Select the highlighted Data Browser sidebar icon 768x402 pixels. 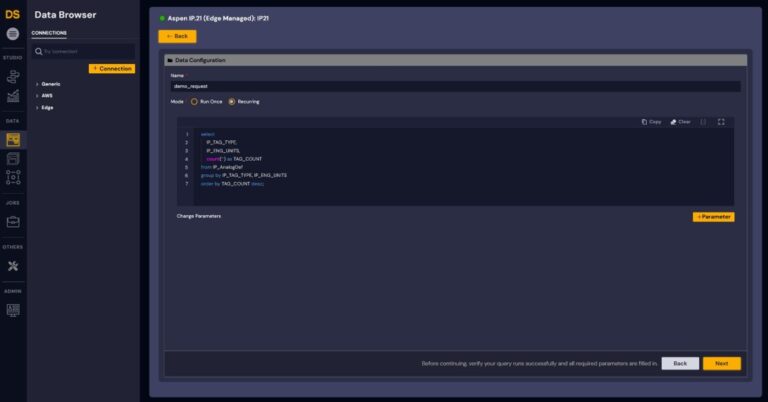13,139
